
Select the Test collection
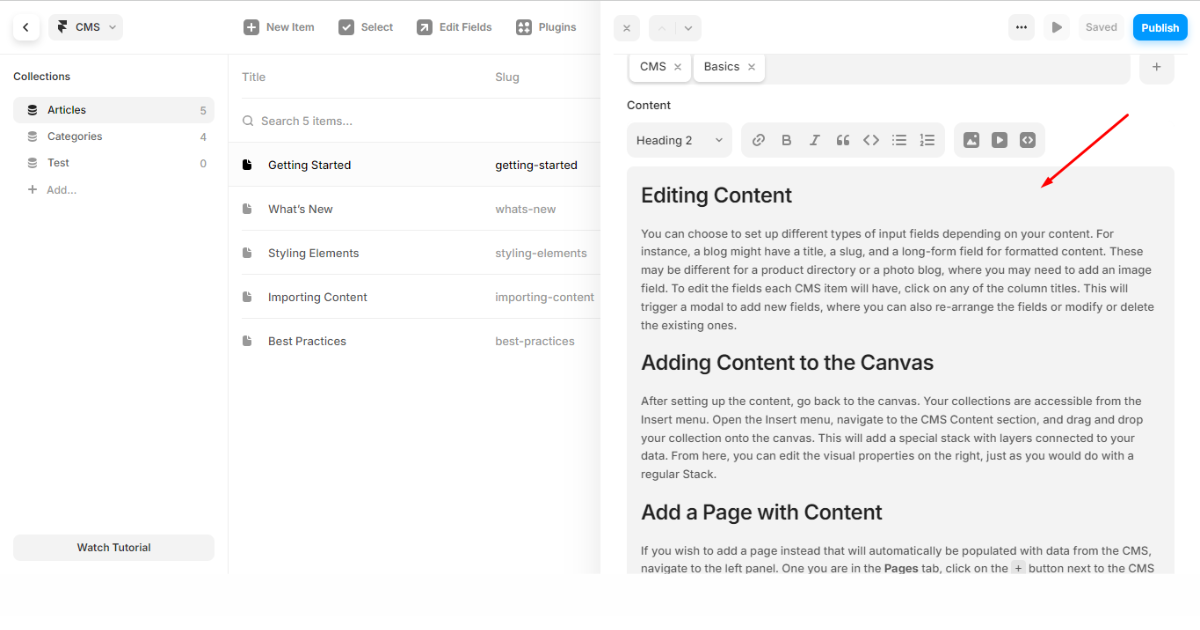pos(114,162)
